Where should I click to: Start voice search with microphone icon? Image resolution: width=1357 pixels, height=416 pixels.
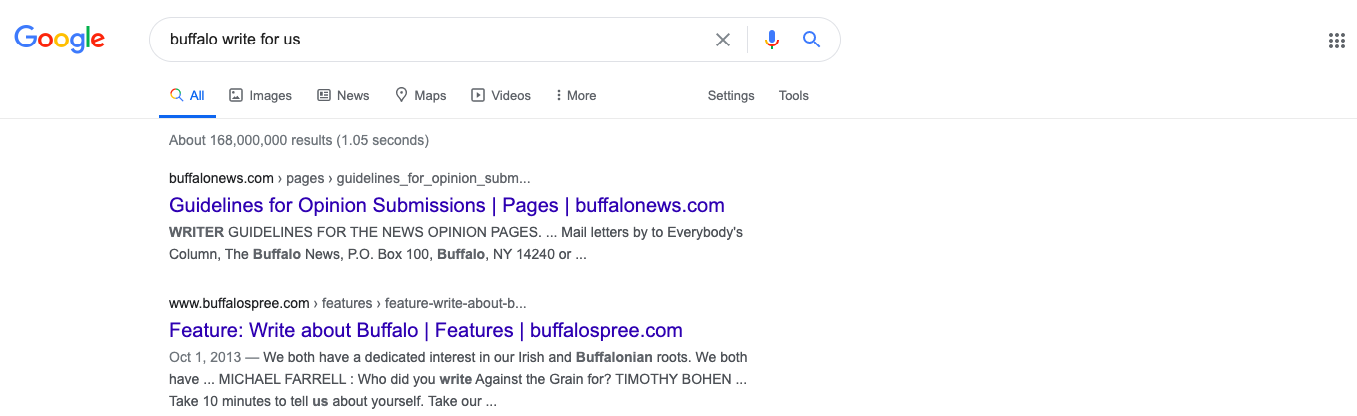pos(771,40)
